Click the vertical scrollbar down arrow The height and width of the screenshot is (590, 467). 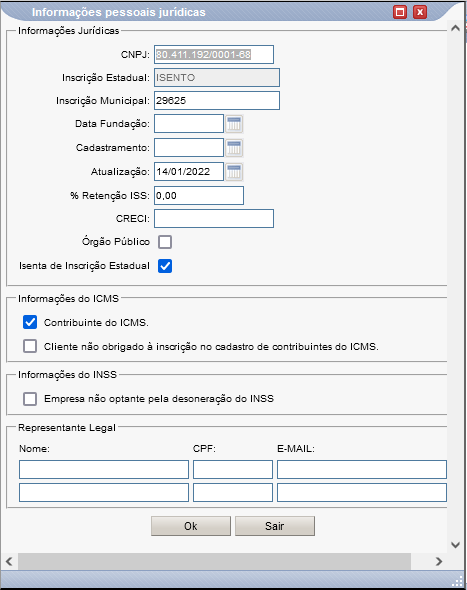(455, 545)
